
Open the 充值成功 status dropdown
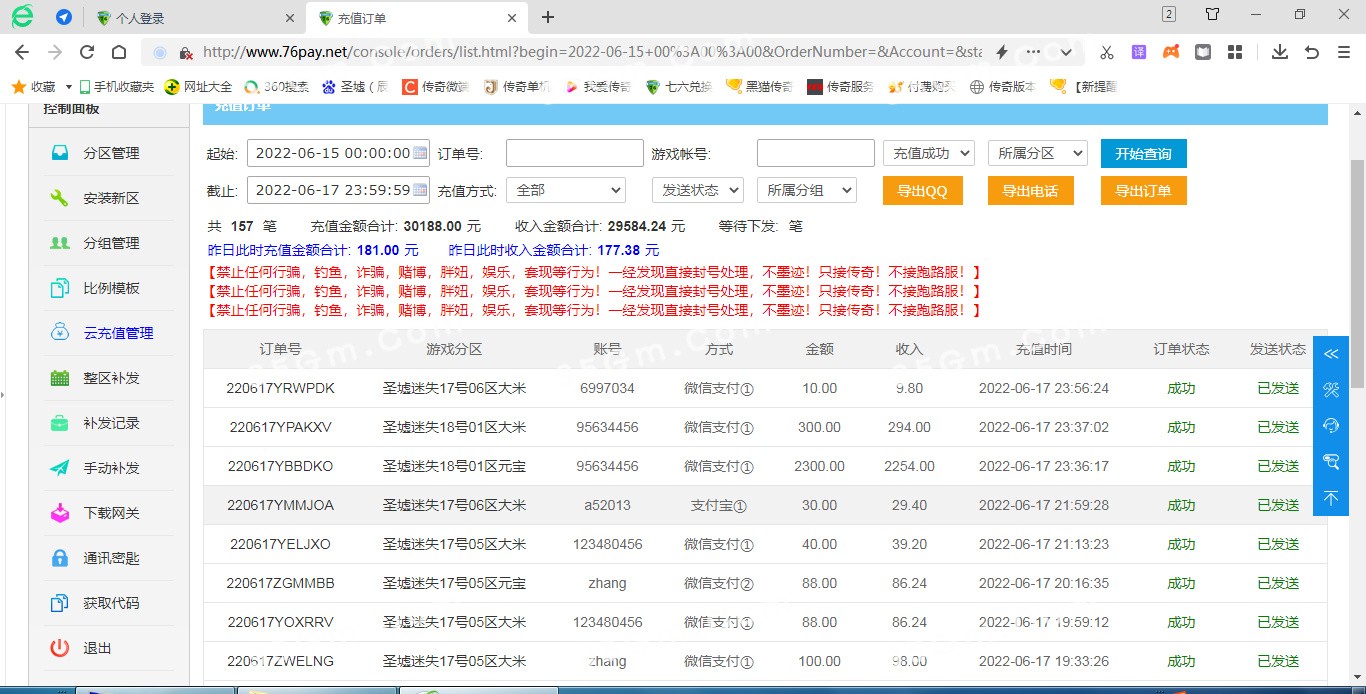click(929, 153)
